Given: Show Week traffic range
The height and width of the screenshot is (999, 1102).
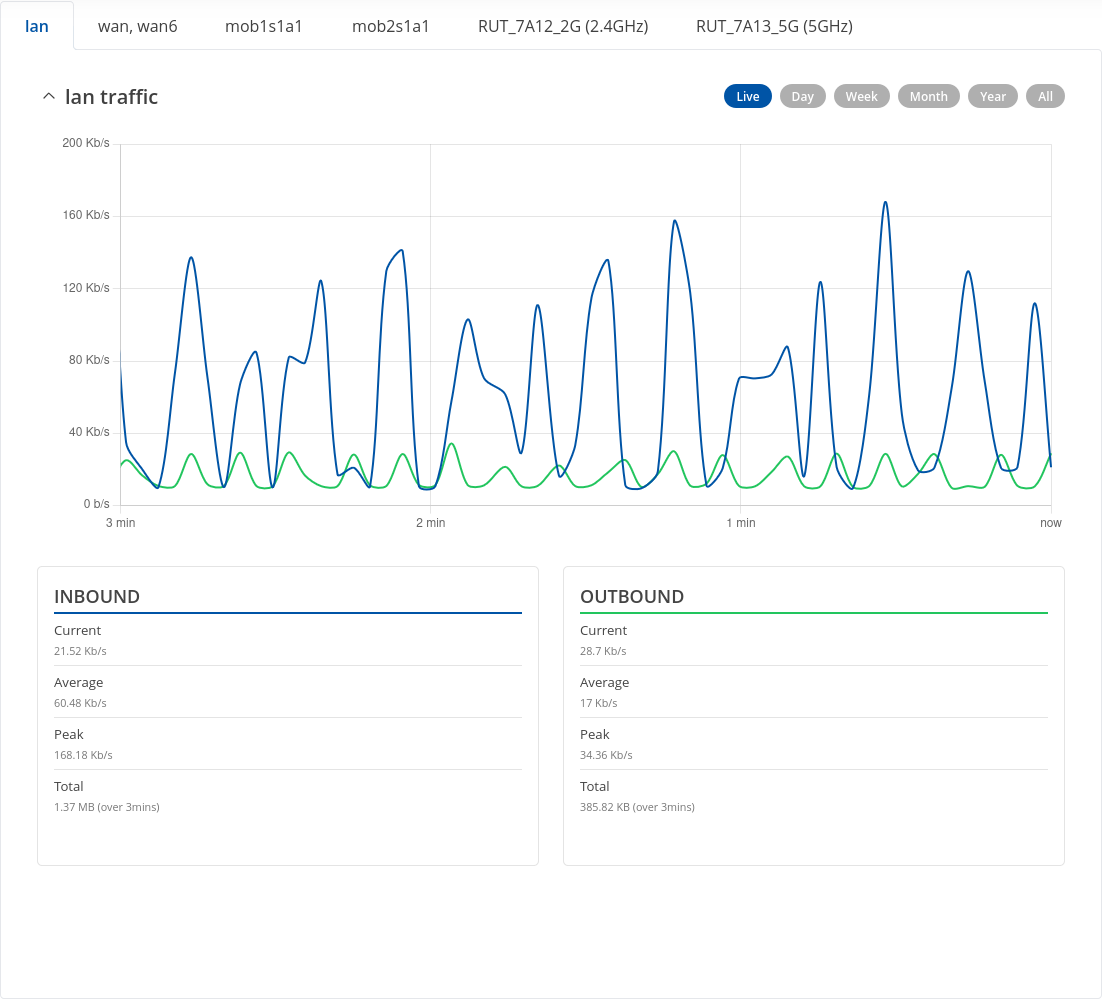Looking at the screenshot, I should tap(861, 96).
